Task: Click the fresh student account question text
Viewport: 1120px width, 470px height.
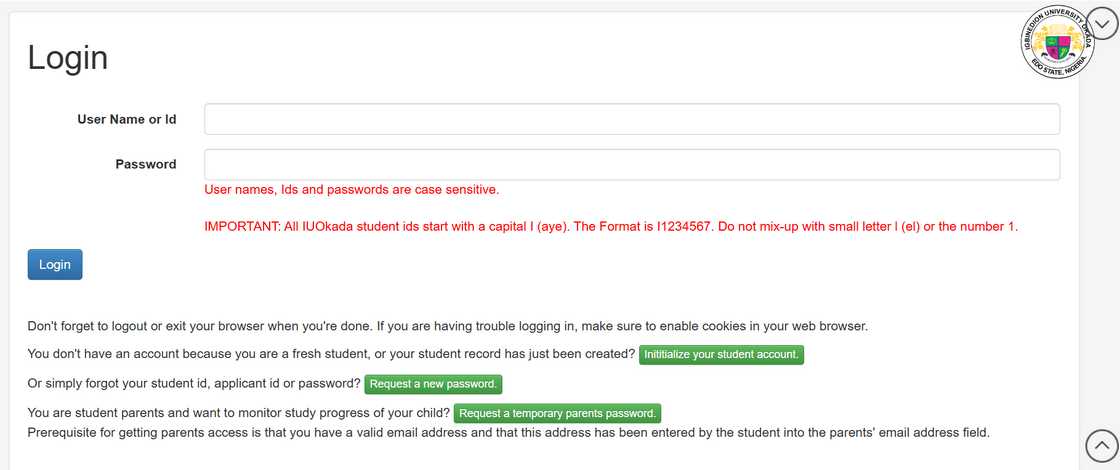Action: (x=330, y=355)
